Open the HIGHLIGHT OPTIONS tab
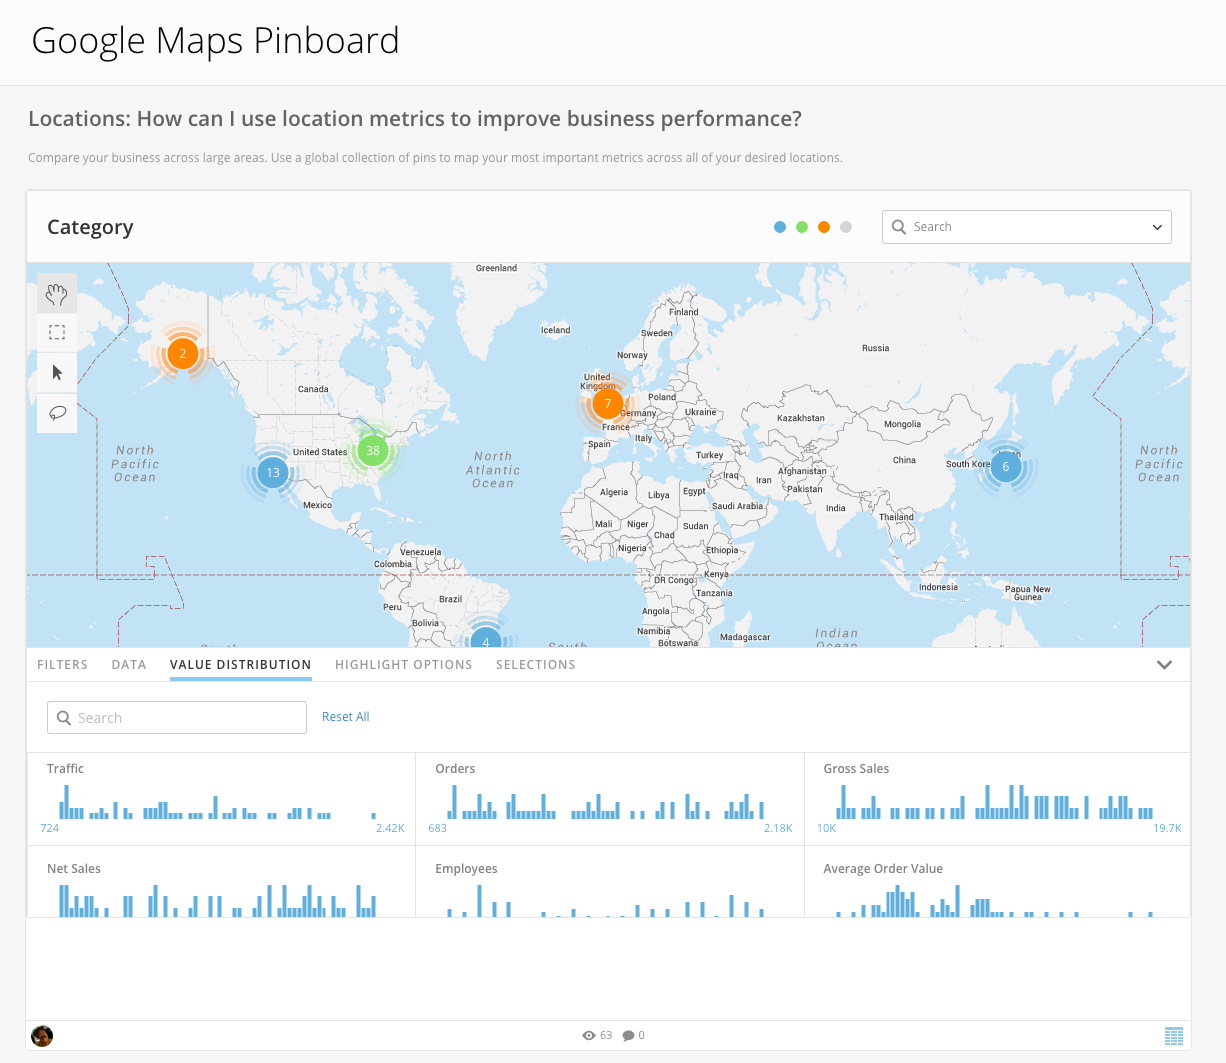Image resolution: width=1226 pixels, height=1063 pixels. coord(404,664)
